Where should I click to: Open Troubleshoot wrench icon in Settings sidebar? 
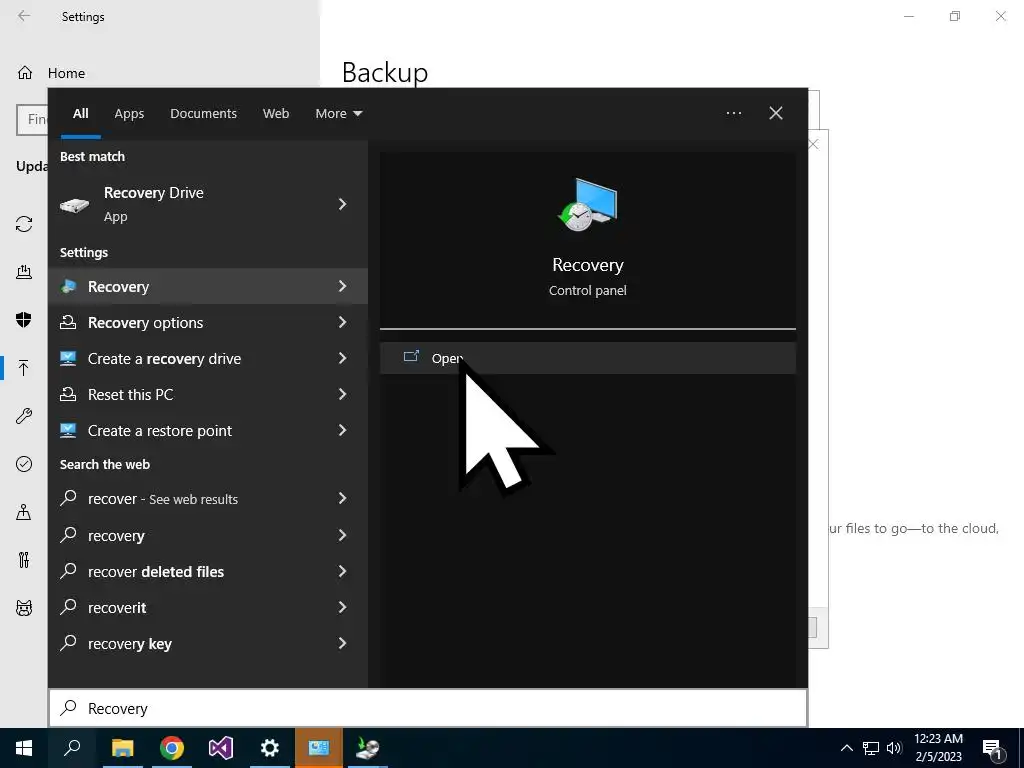point(24,415)
